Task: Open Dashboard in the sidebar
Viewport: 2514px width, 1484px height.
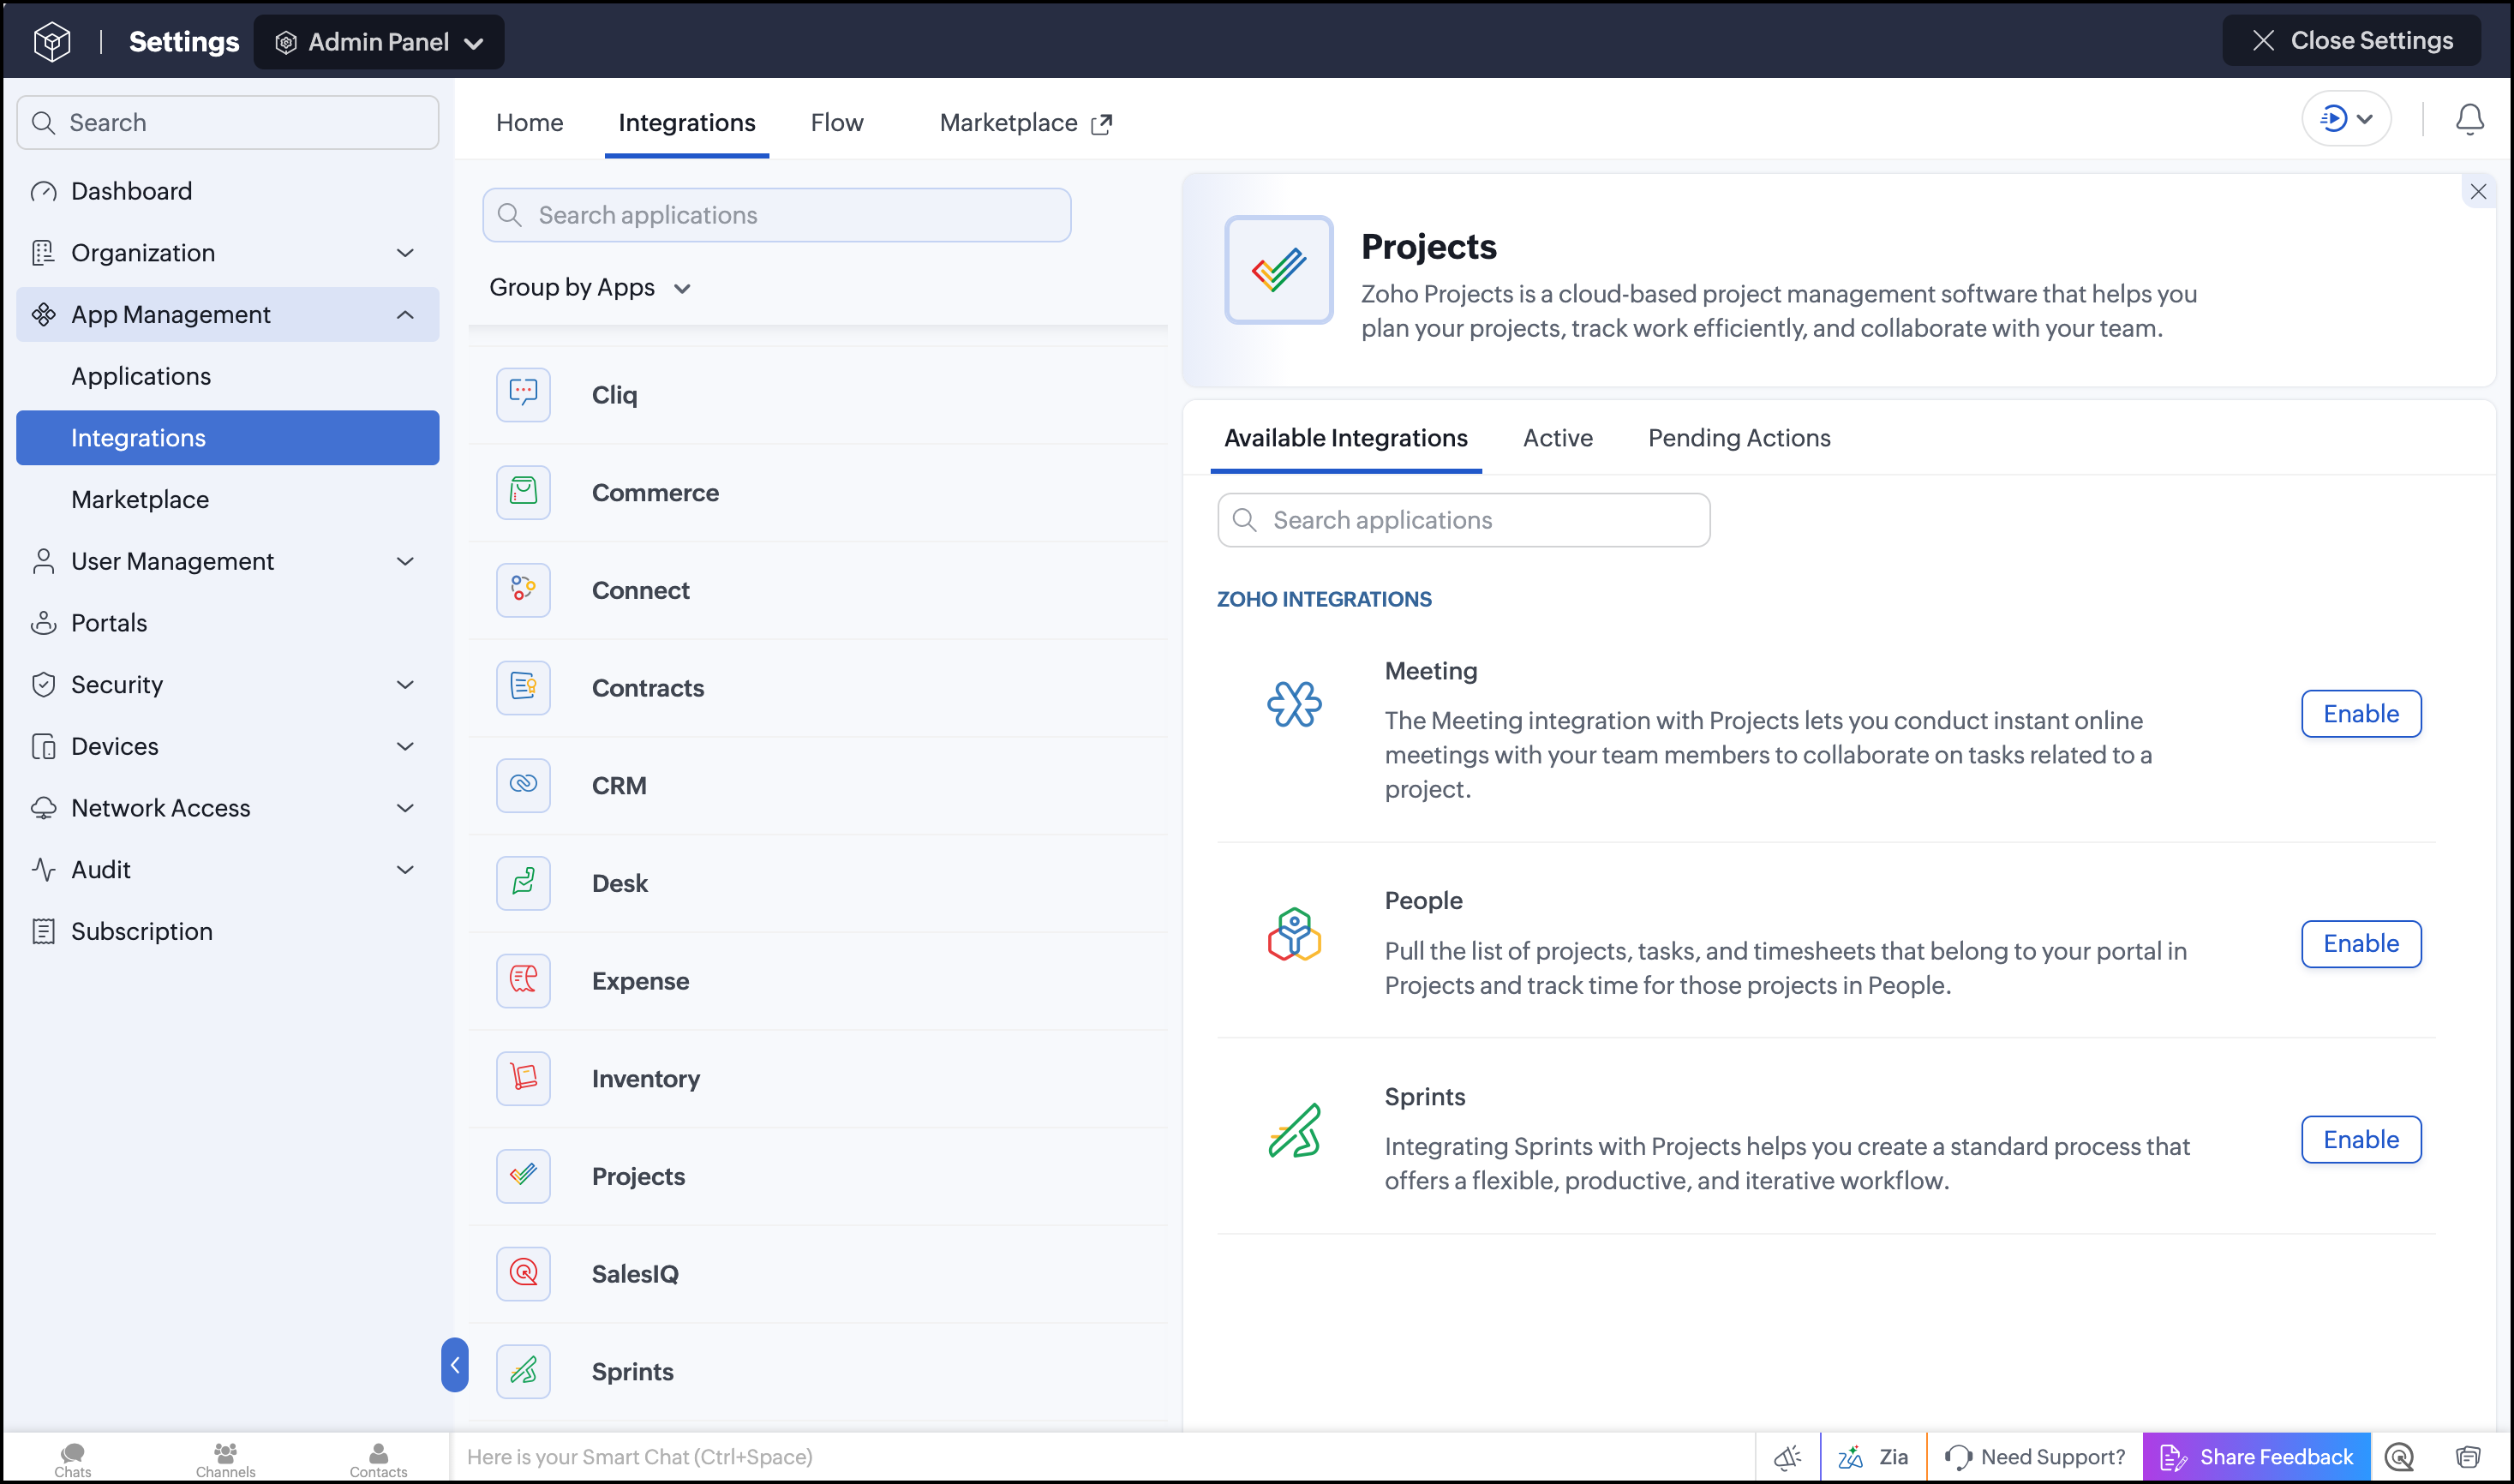Action: pos(227,191)
